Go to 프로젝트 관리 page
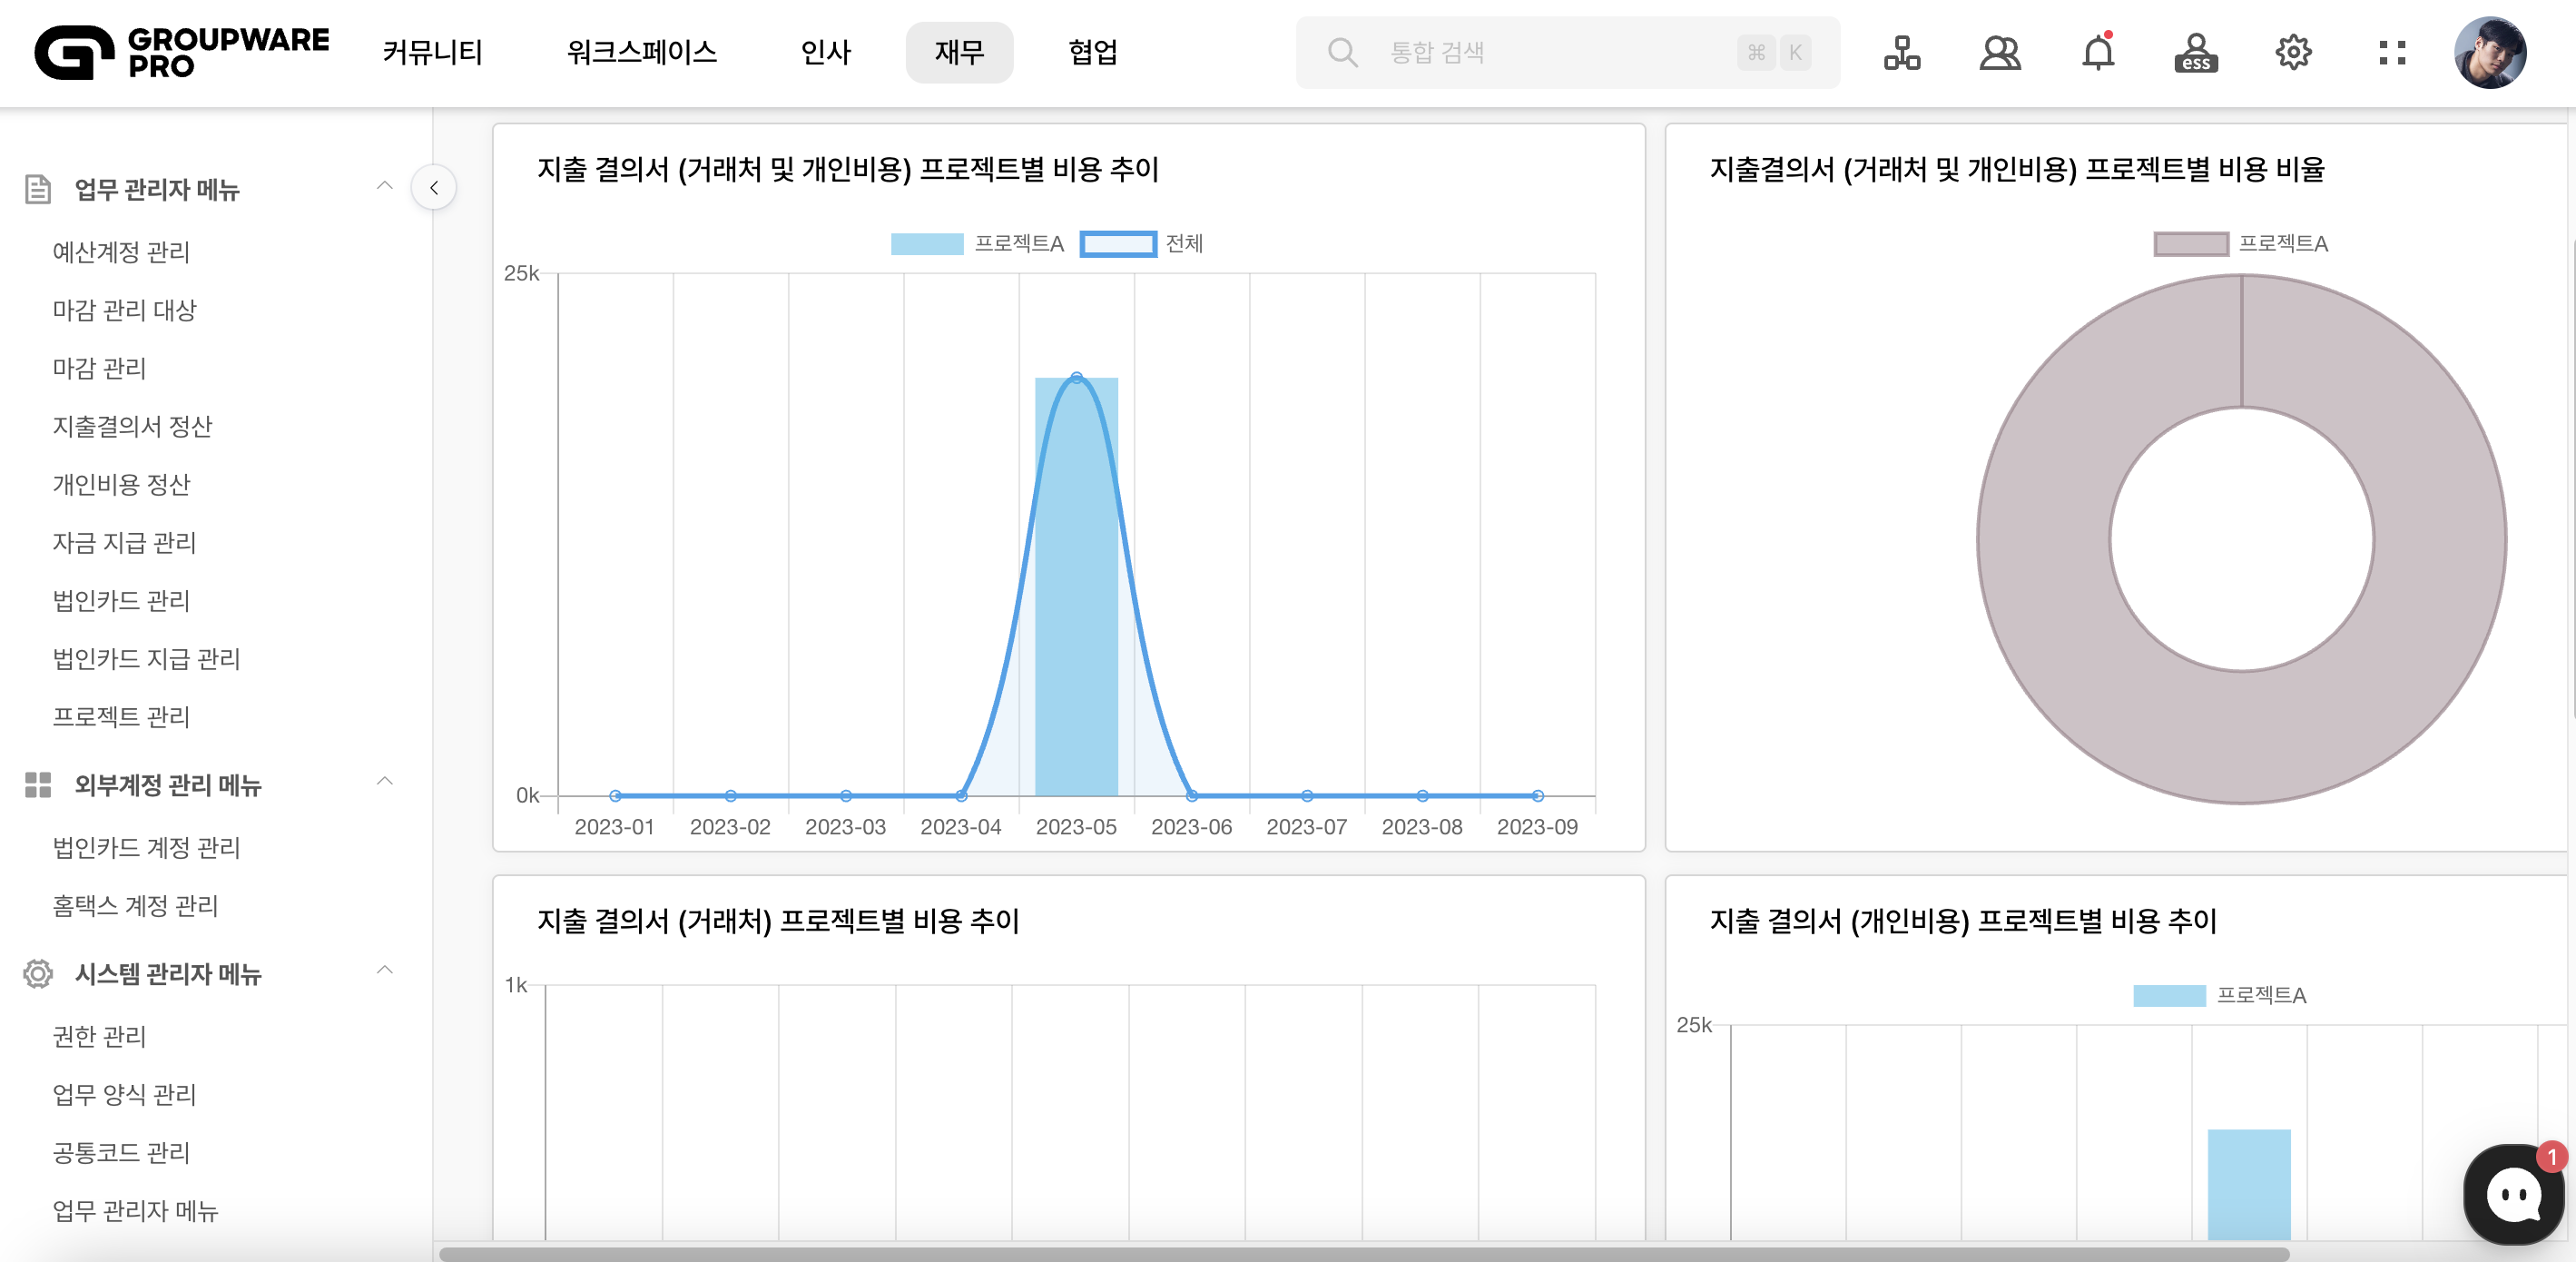 point(121,717)
